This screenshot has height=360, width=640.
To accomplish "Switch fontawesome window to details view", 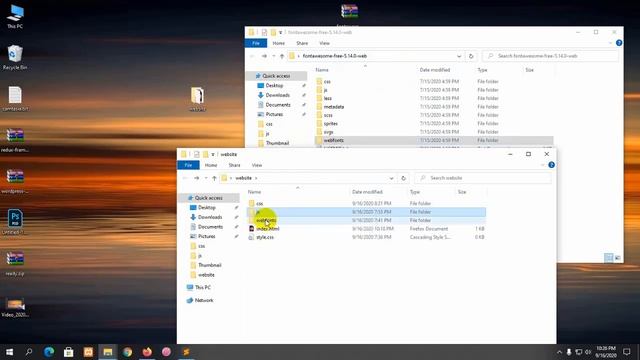I will [609, 258].
